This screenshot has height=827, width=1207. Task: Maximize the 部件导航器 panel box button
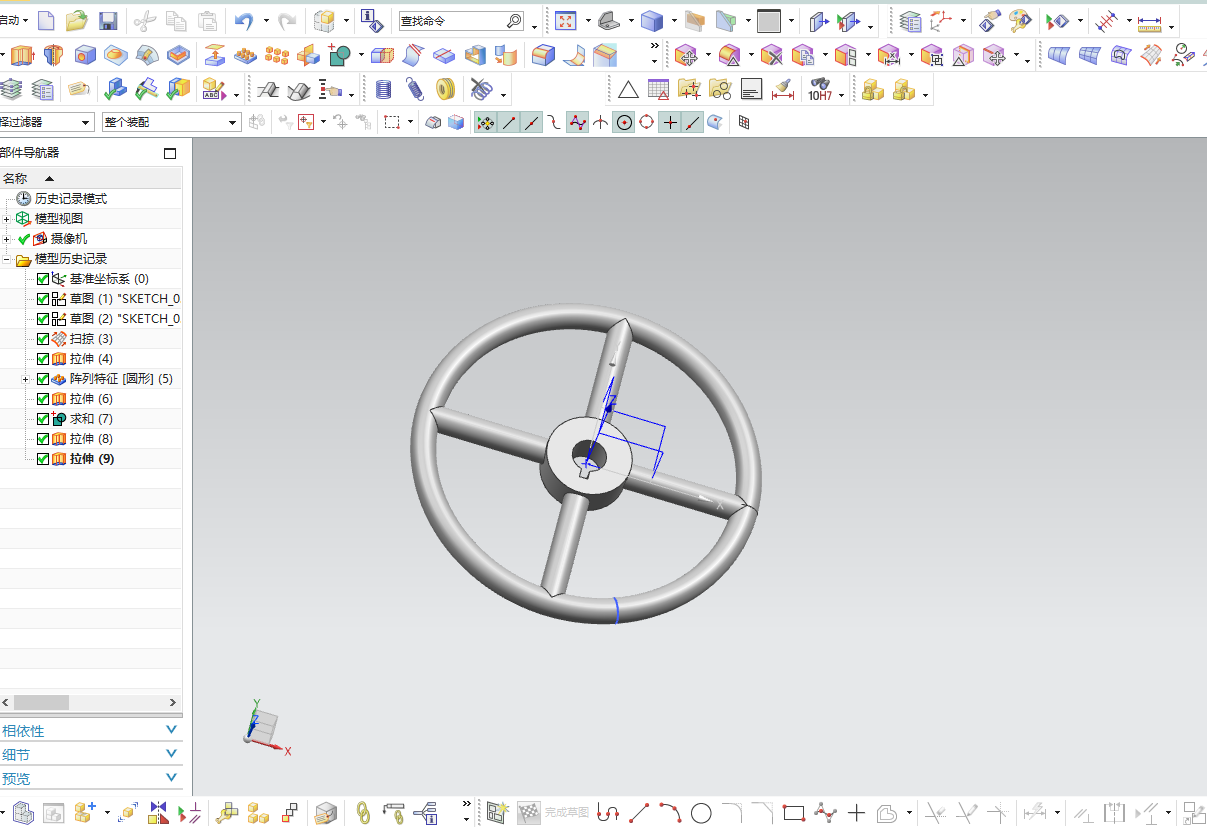click(170, 153)
